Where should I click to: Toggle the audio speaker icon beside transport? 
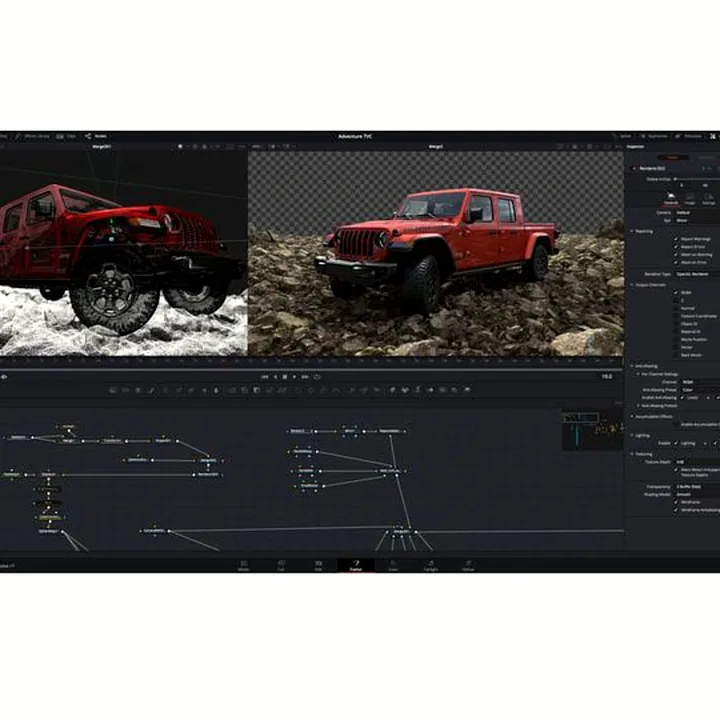[4, 377]
